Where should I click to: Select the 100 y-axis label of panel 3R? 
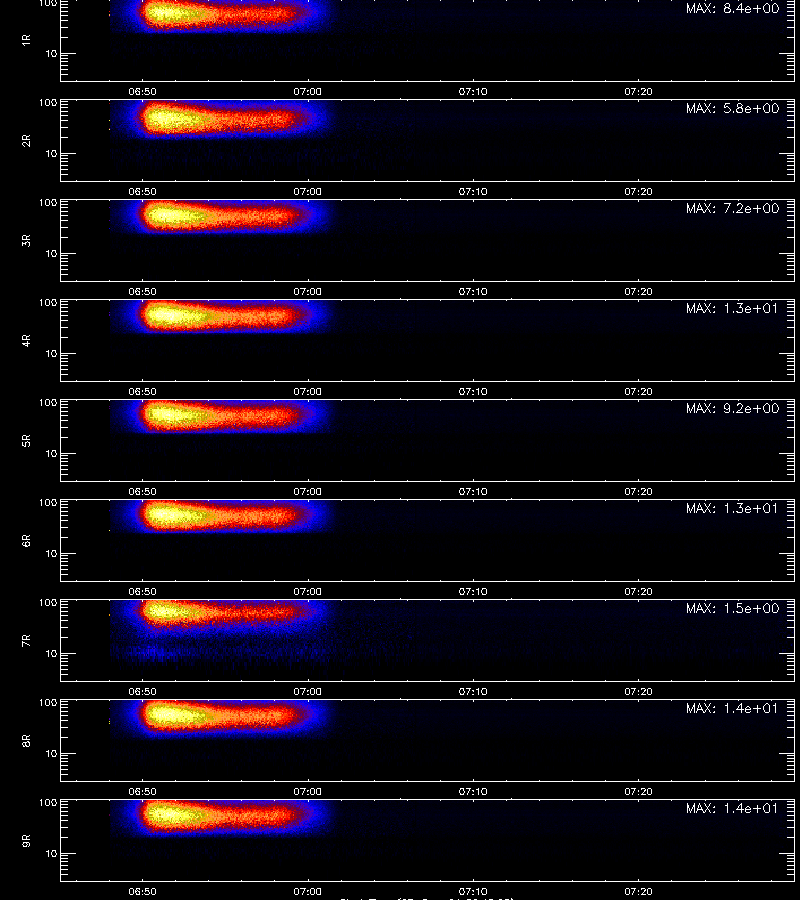48,203
